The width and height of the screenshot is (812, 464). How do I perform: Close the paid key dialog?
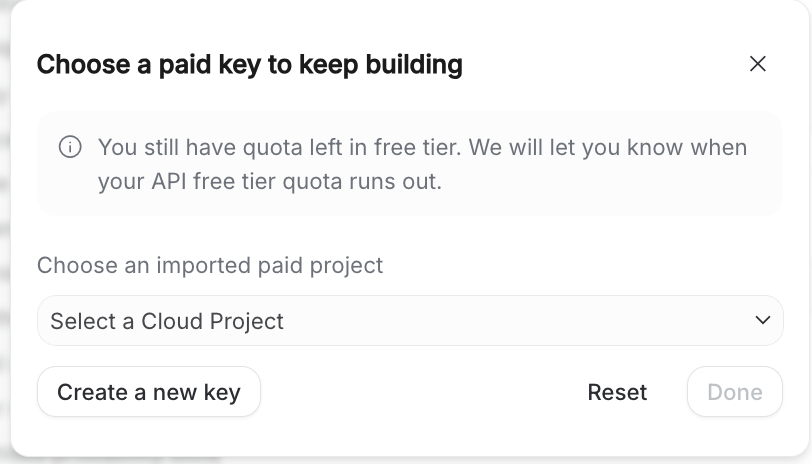point(757,64)
